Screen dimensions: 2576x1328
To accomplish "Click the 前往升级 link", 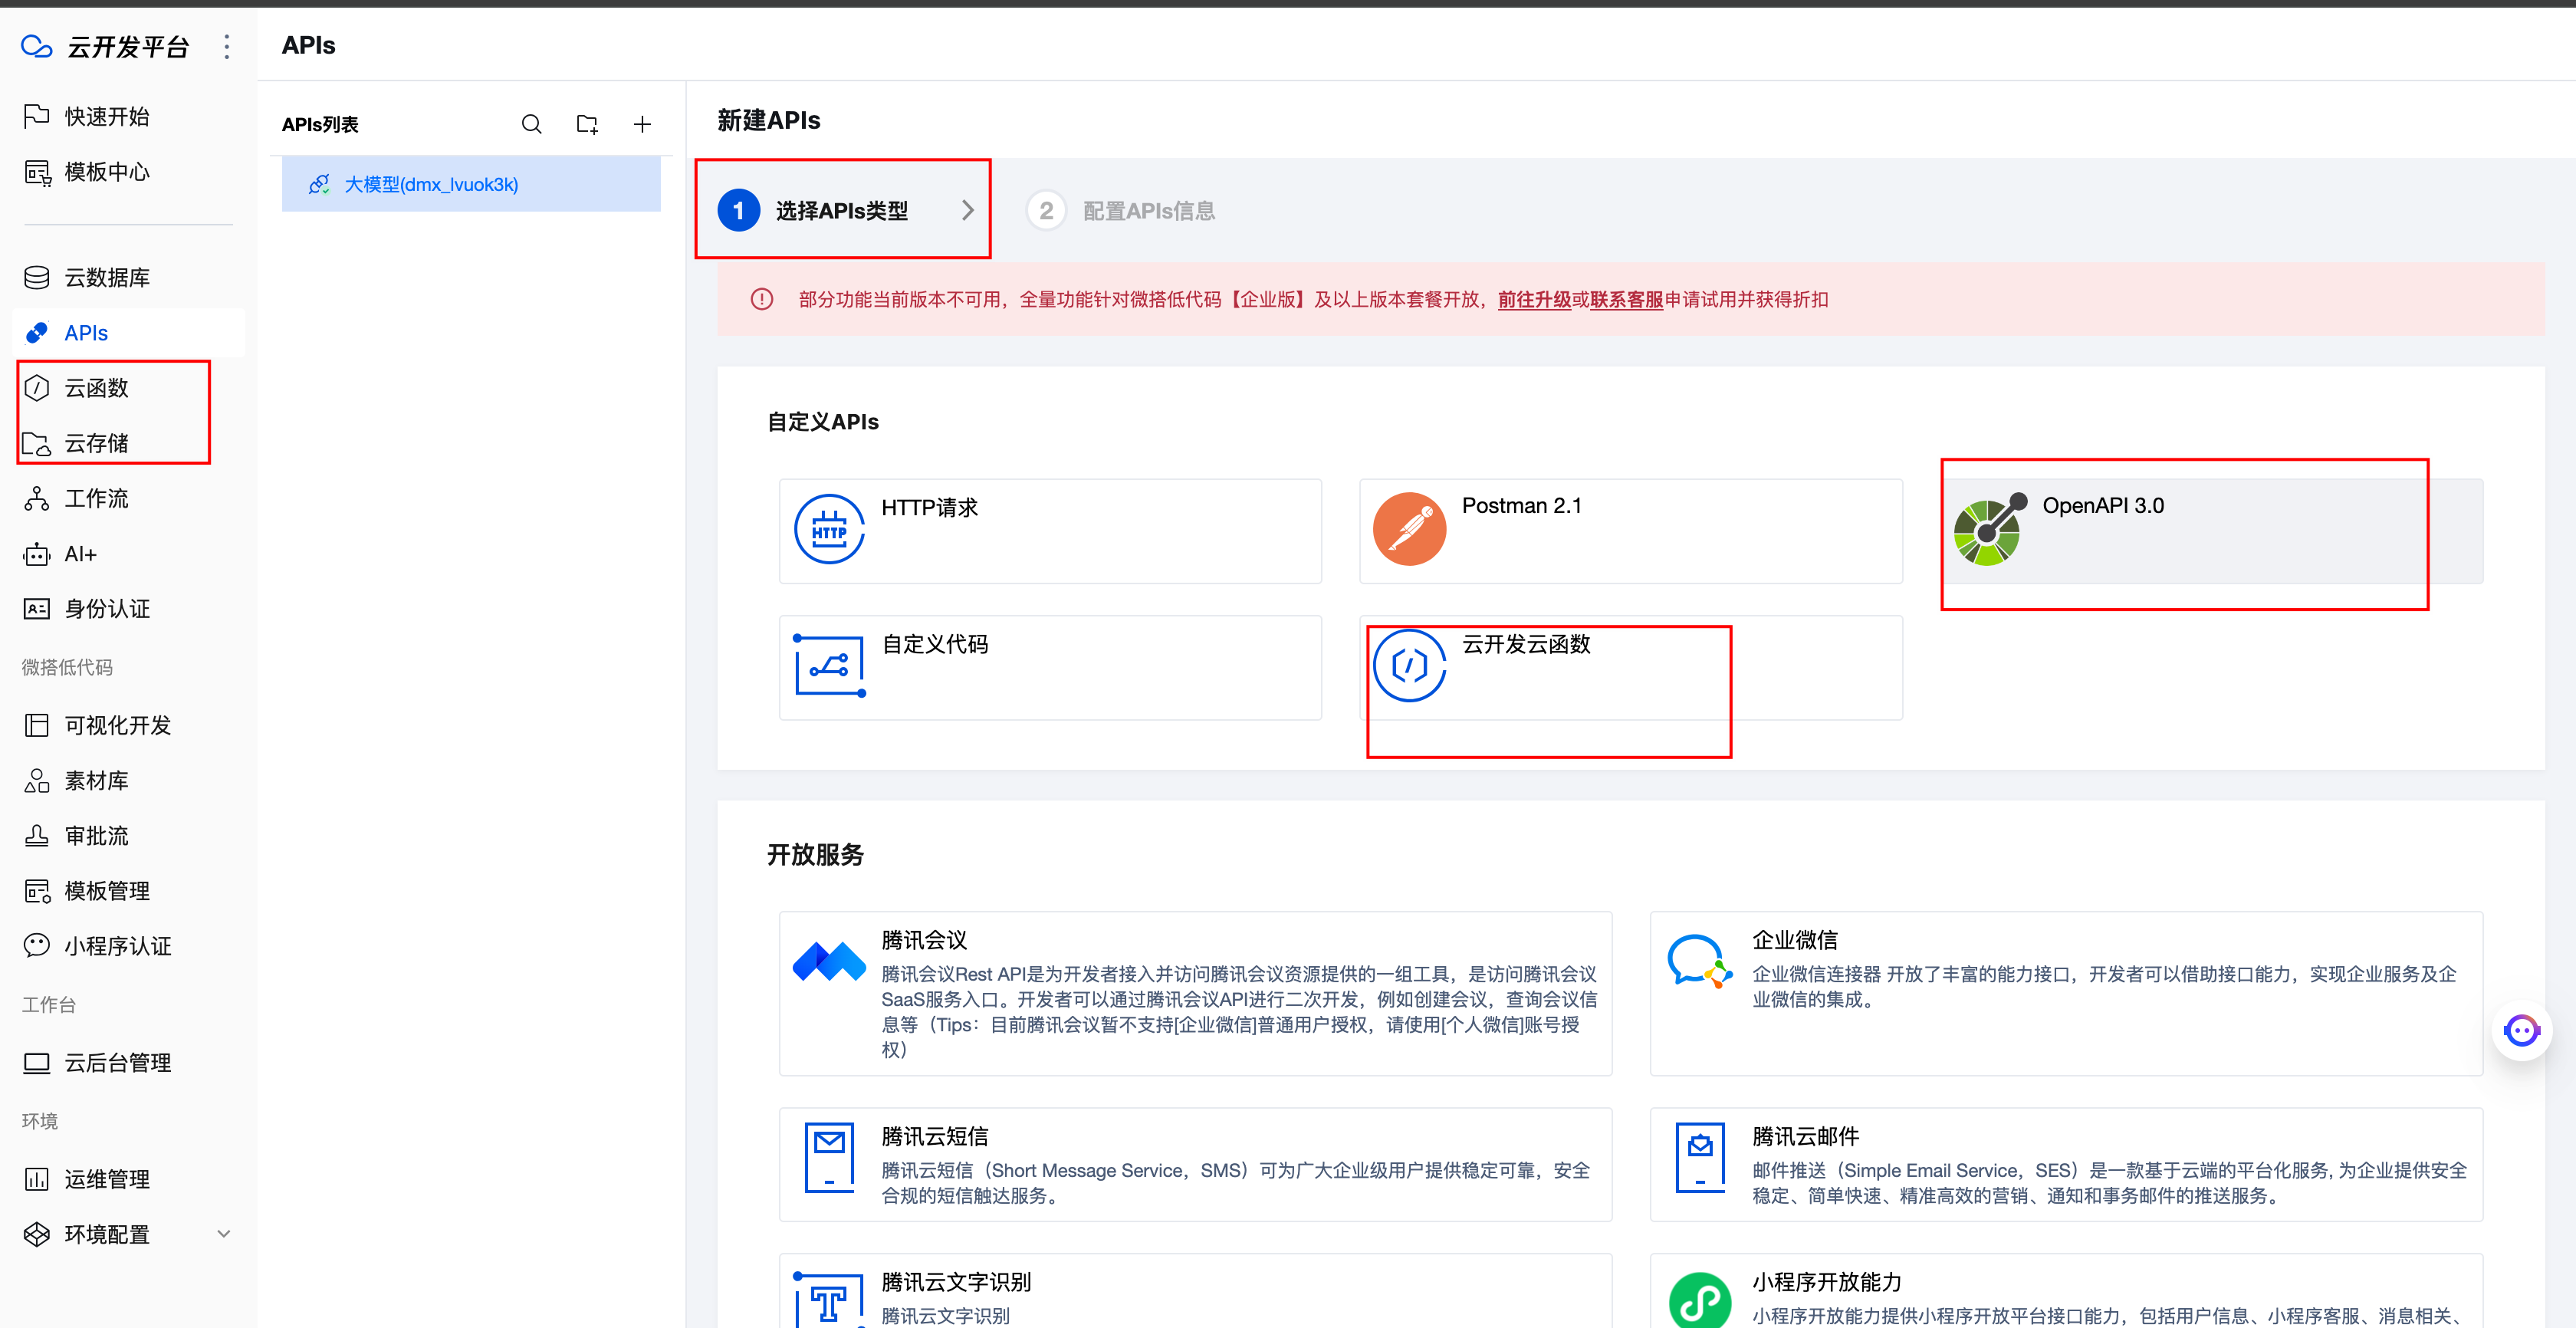I will point(1534,300).
